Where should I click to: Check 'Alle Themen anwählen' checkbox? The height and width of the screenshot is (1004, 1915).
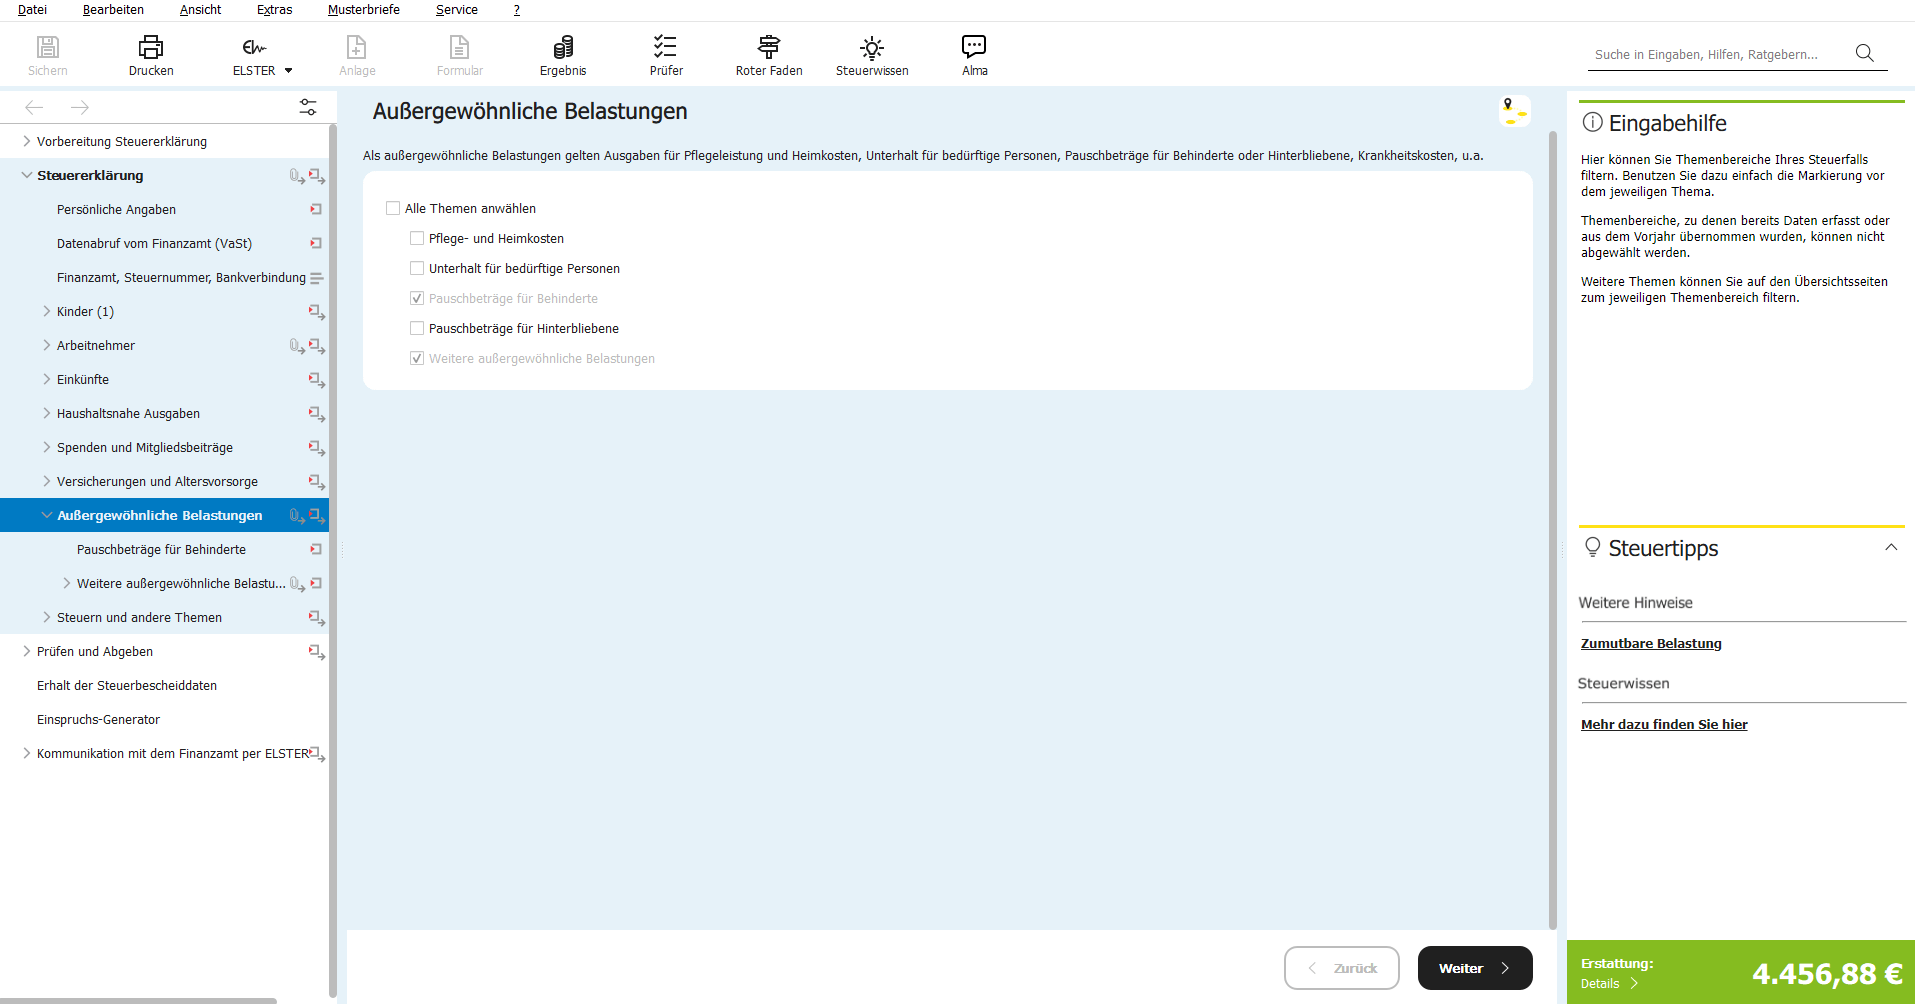point(393,208)
